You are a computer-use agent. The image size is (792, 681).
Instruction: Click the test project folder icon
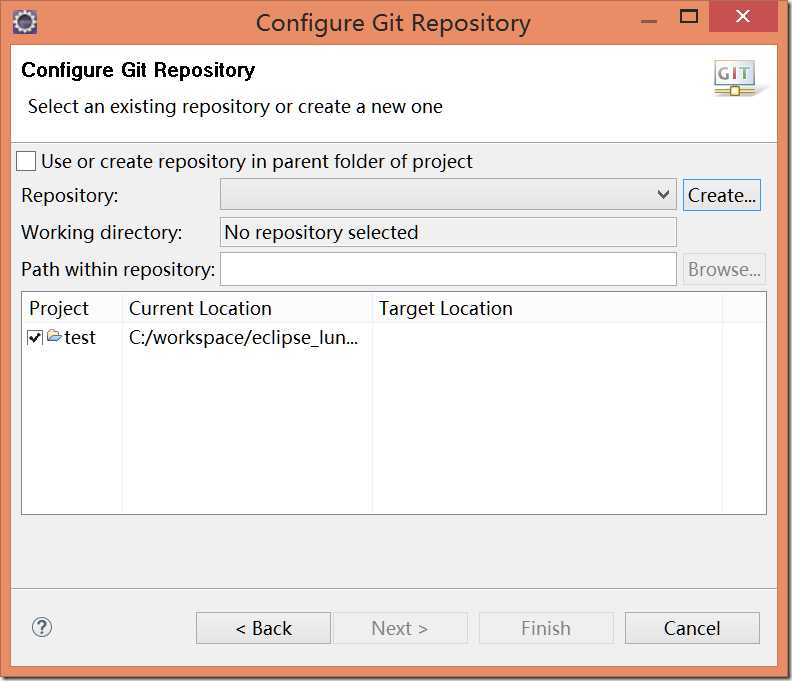click(x=54, y=336)
